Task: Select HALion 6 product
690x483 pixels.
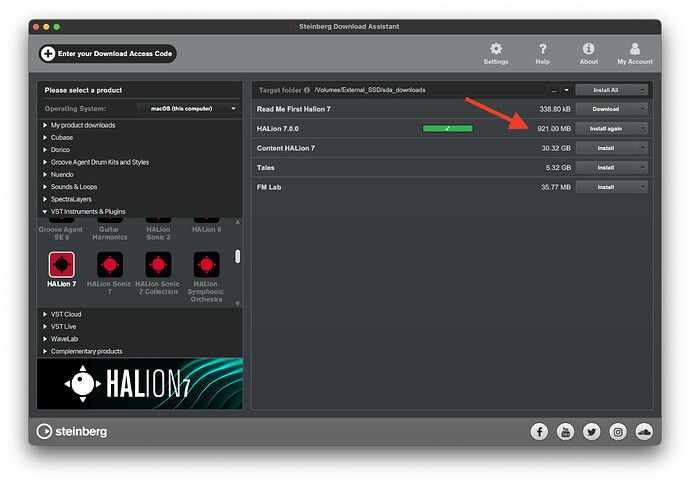Action: click(206, 226)
